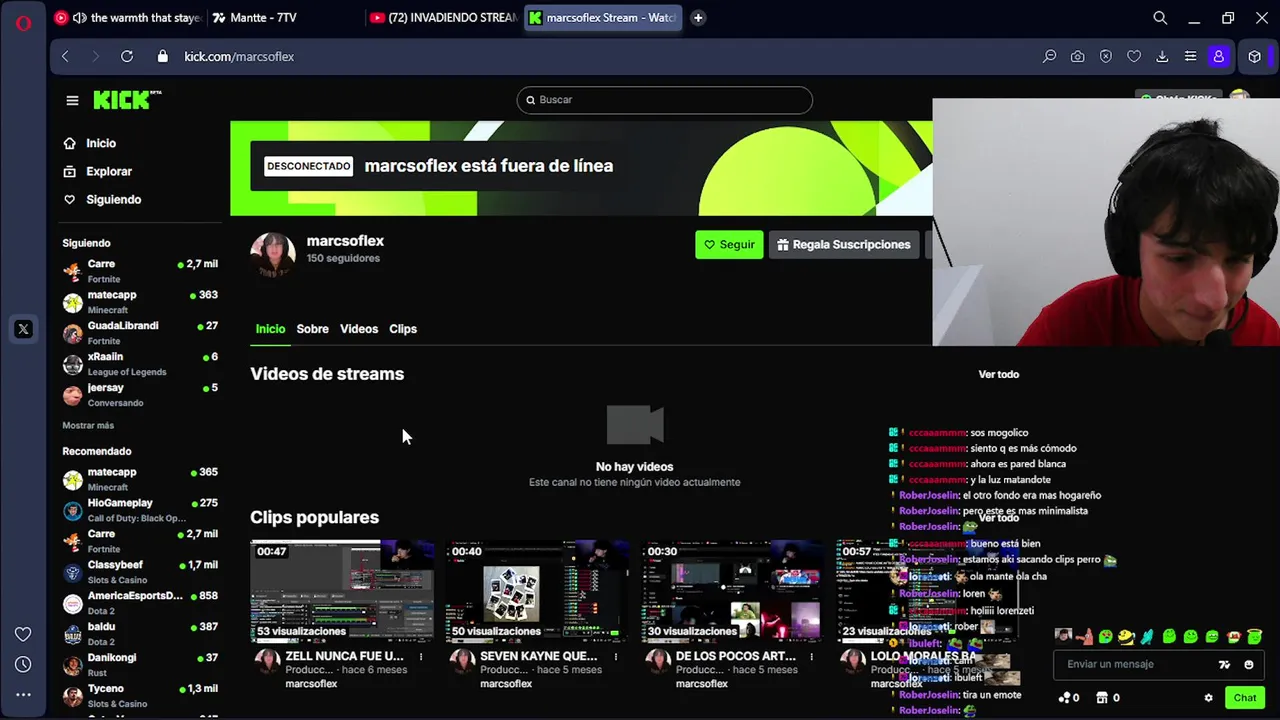Screen dimensions: 1280x720
Task: Open baldu recommended channel
Action: [x=140, y=634]
